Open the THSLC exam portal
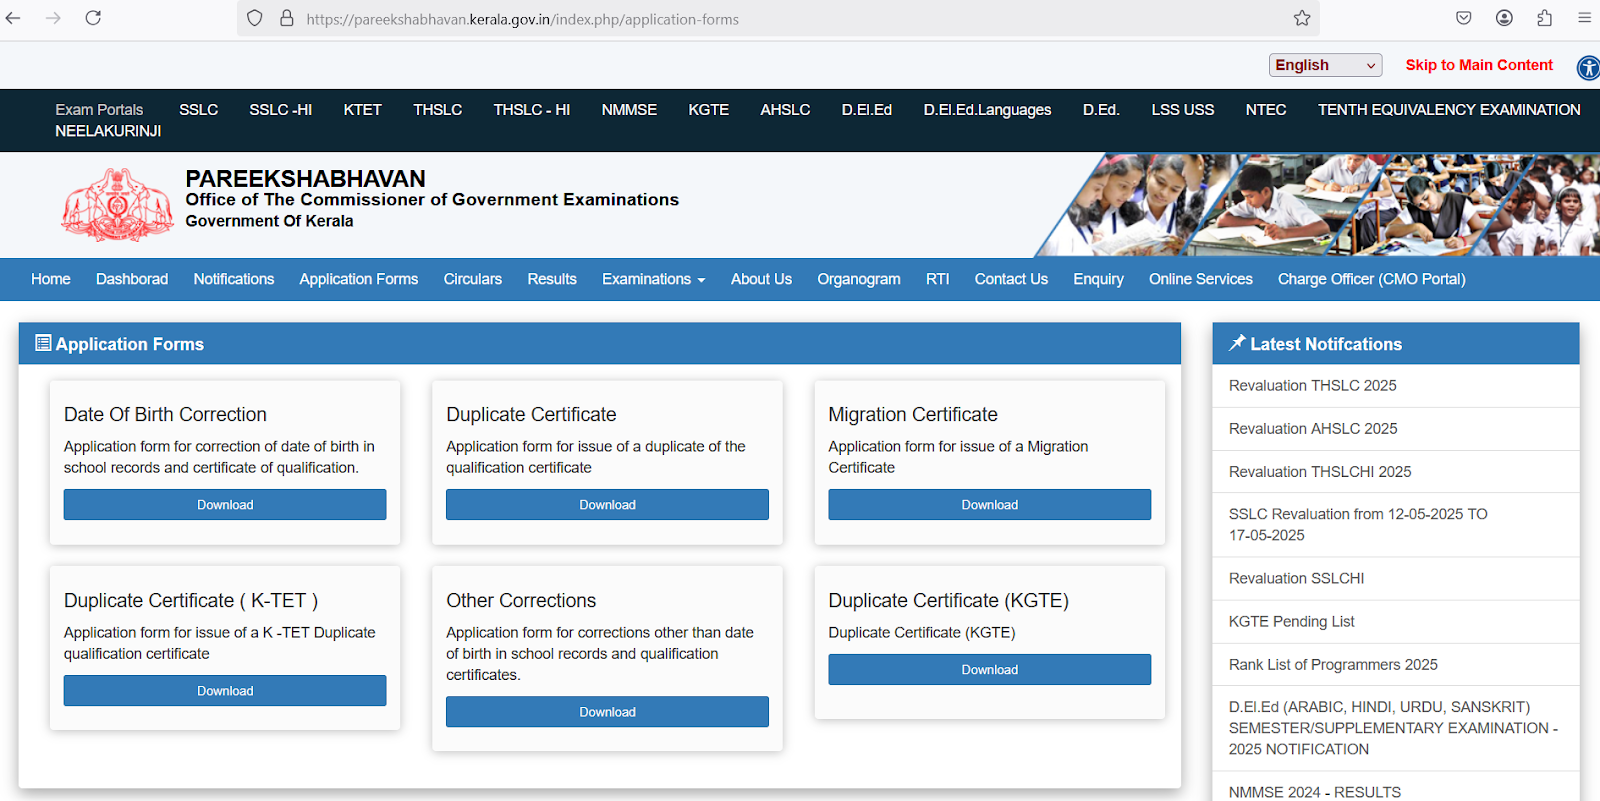Viewport: 1600px width, 801px height. [x=438, y=110]
